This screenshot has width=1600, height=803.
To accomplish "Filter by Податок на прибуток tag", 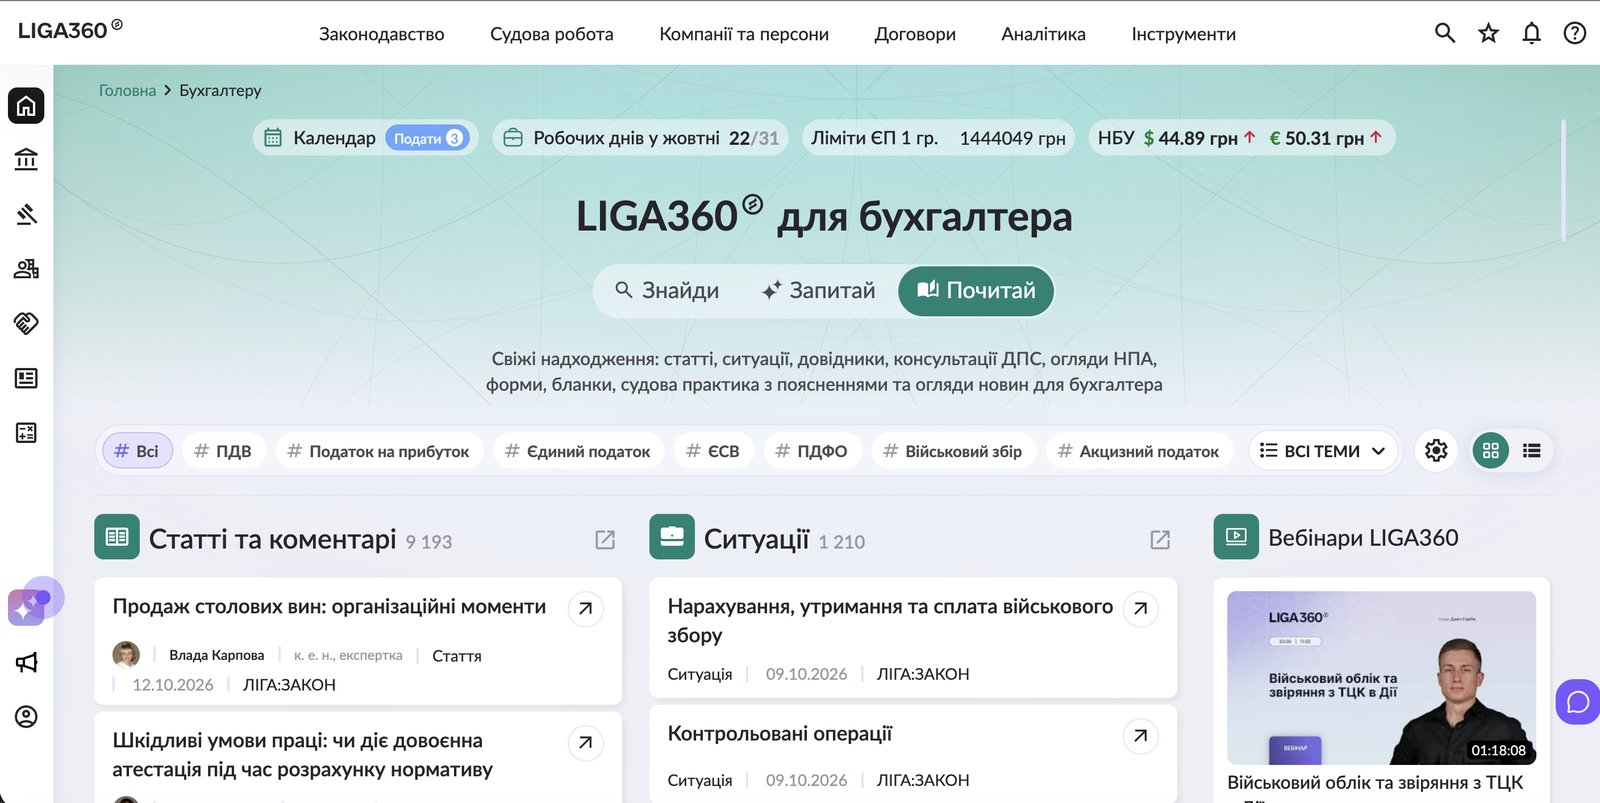I will tap(379, 451).
